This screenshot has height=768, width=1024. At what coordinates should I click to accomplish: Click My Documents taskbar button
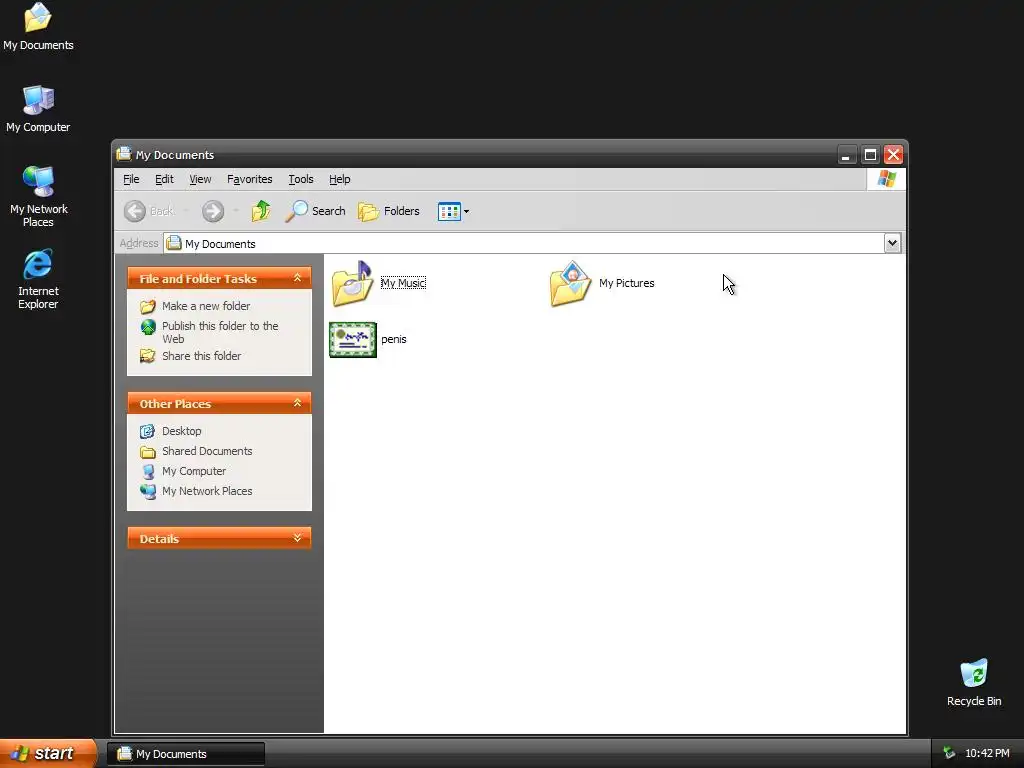click(x=186, y=754)
